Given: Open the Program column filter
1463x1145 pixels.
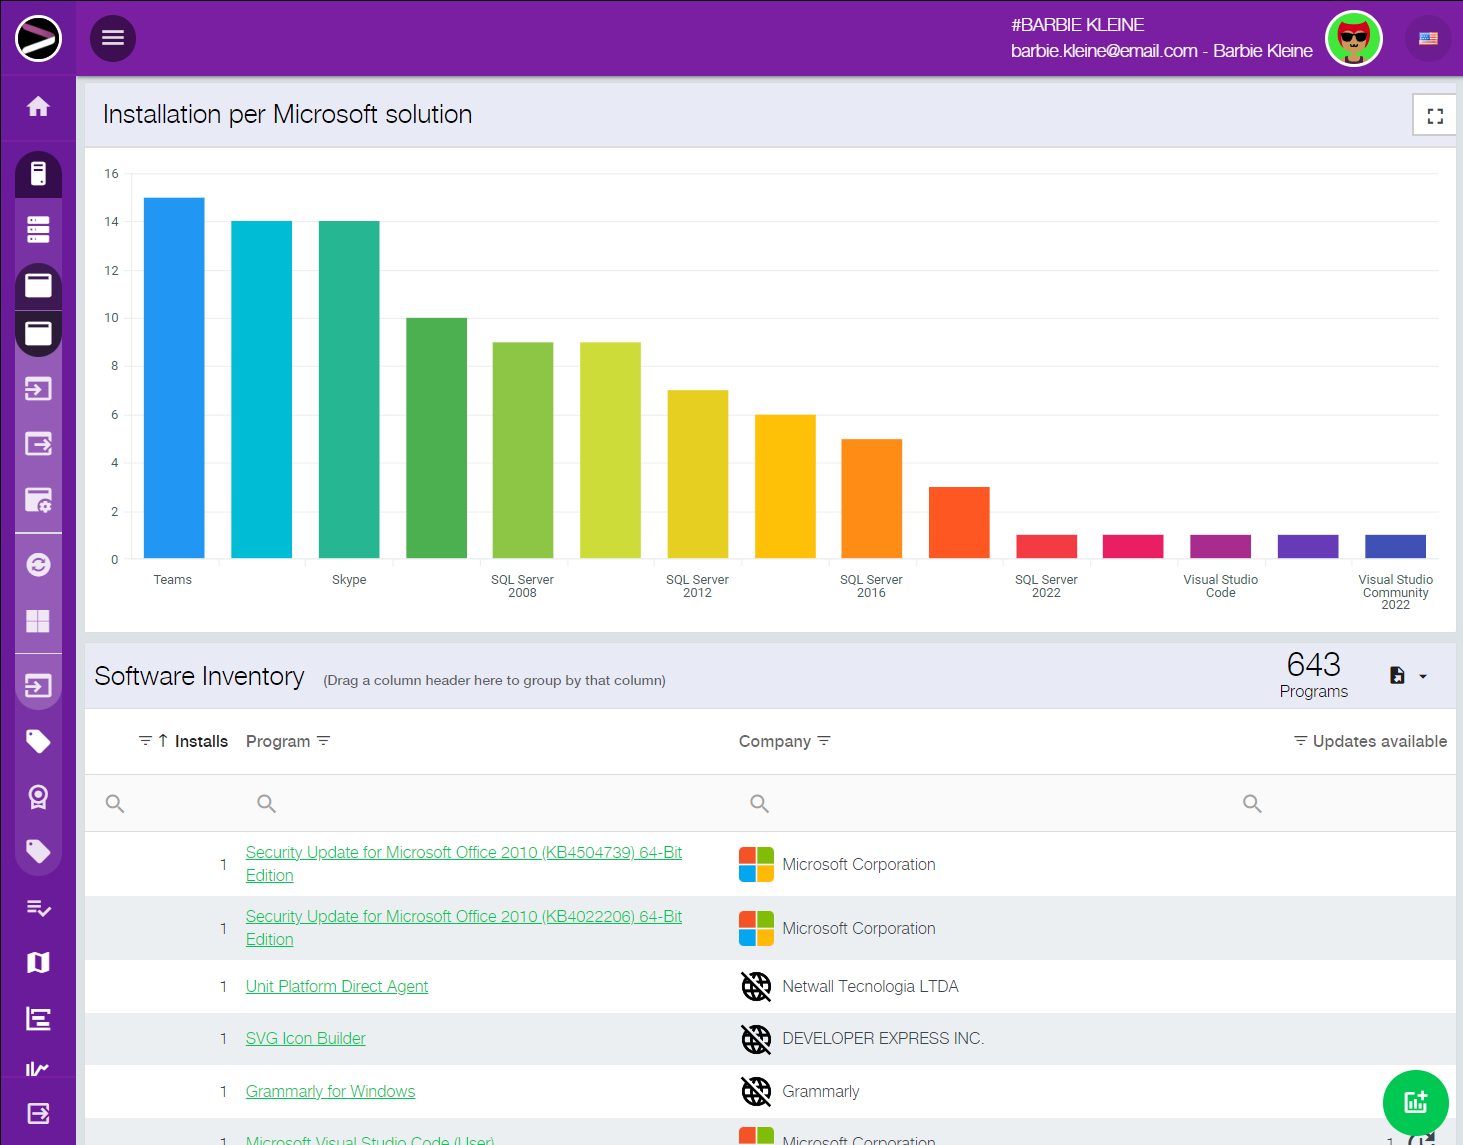Looking at the screenshot, I should [324, 741].
